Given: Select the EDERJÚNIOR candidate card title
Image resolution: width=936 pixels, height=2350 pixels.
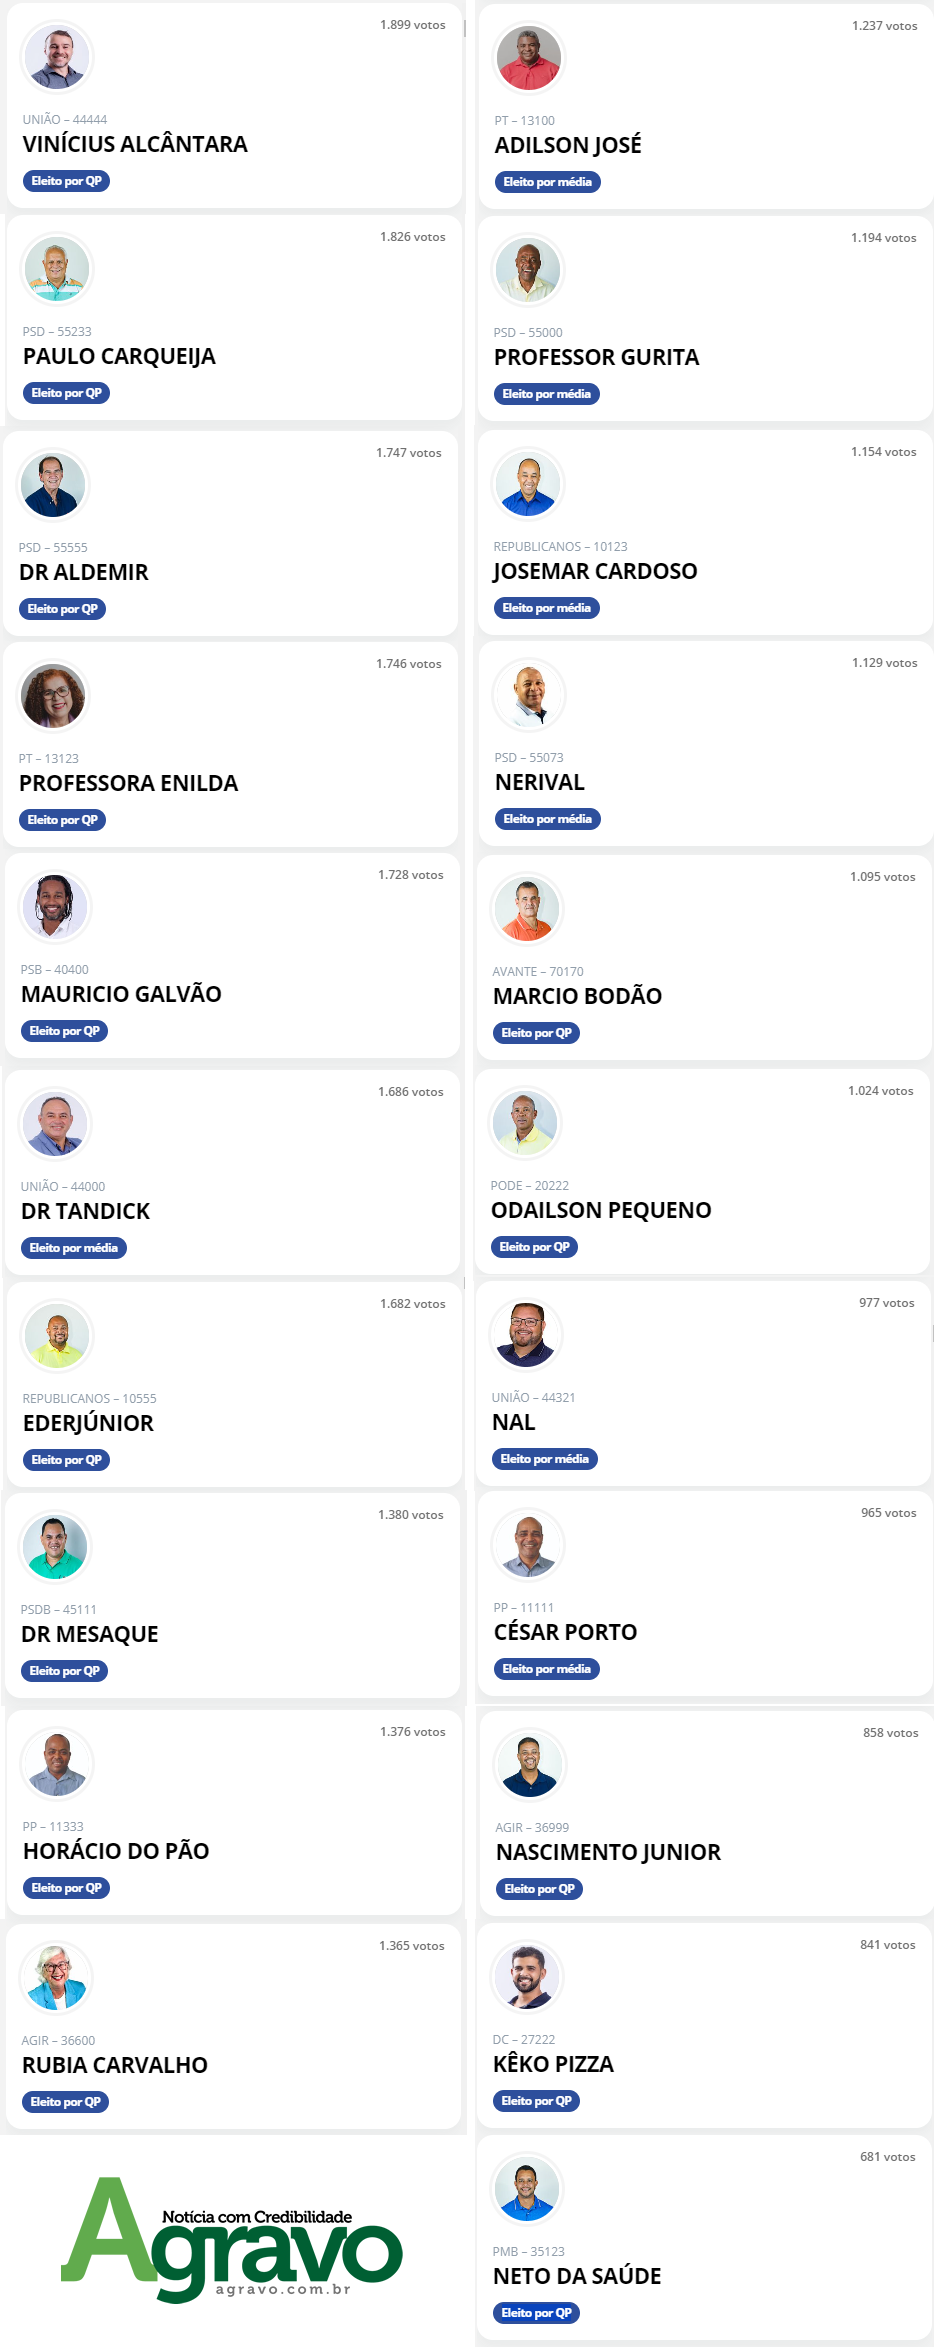Looking at the screenshot, I should pyautogui.click(x=88, y=1423).
